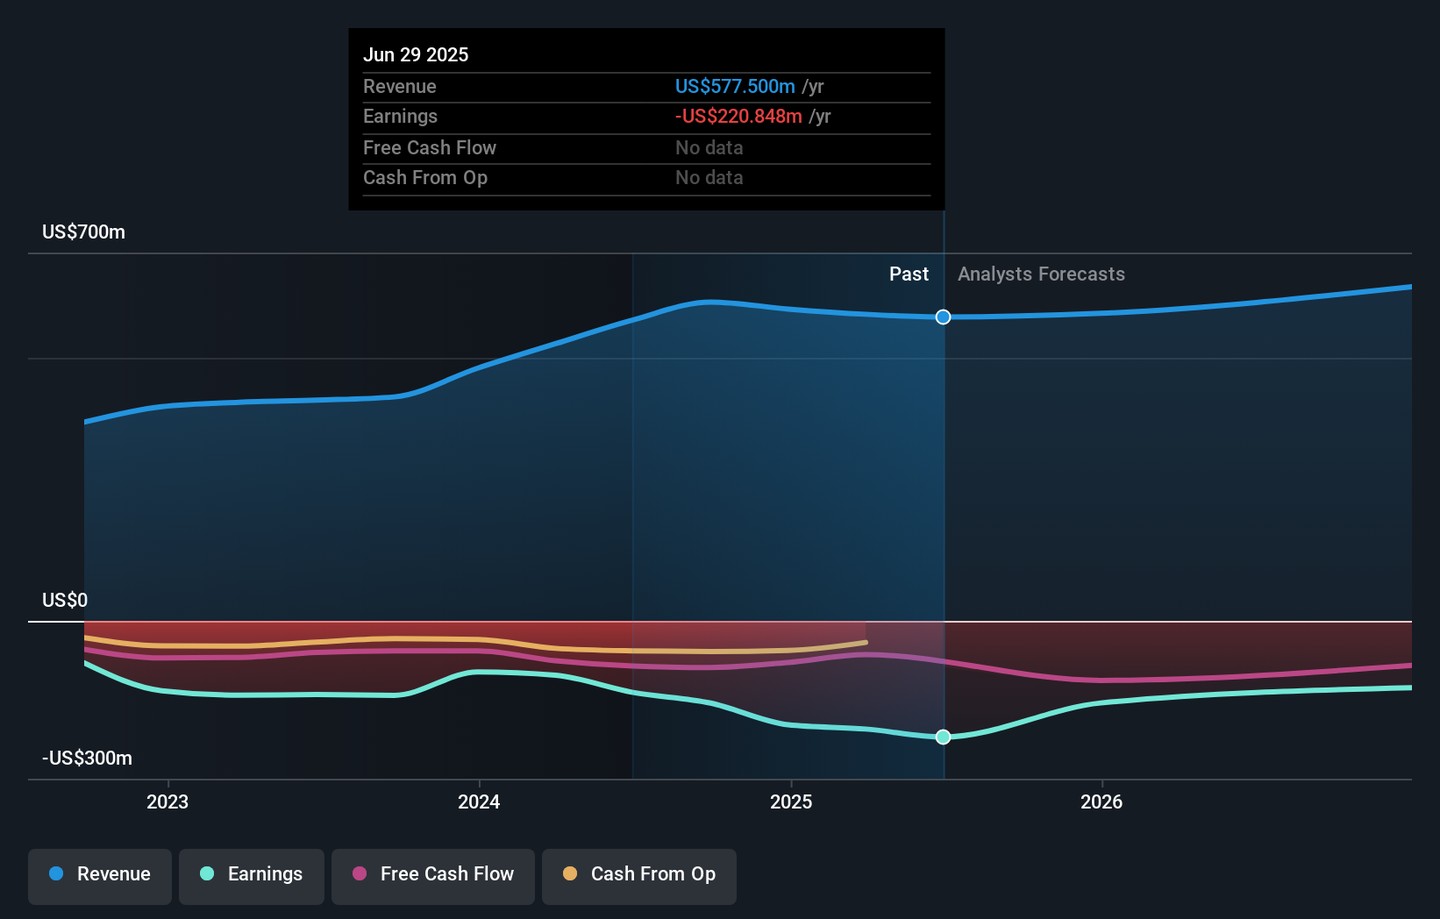Click the pink Free Cash Flow dot
1440x919 pixels.
tap(360, 874)
